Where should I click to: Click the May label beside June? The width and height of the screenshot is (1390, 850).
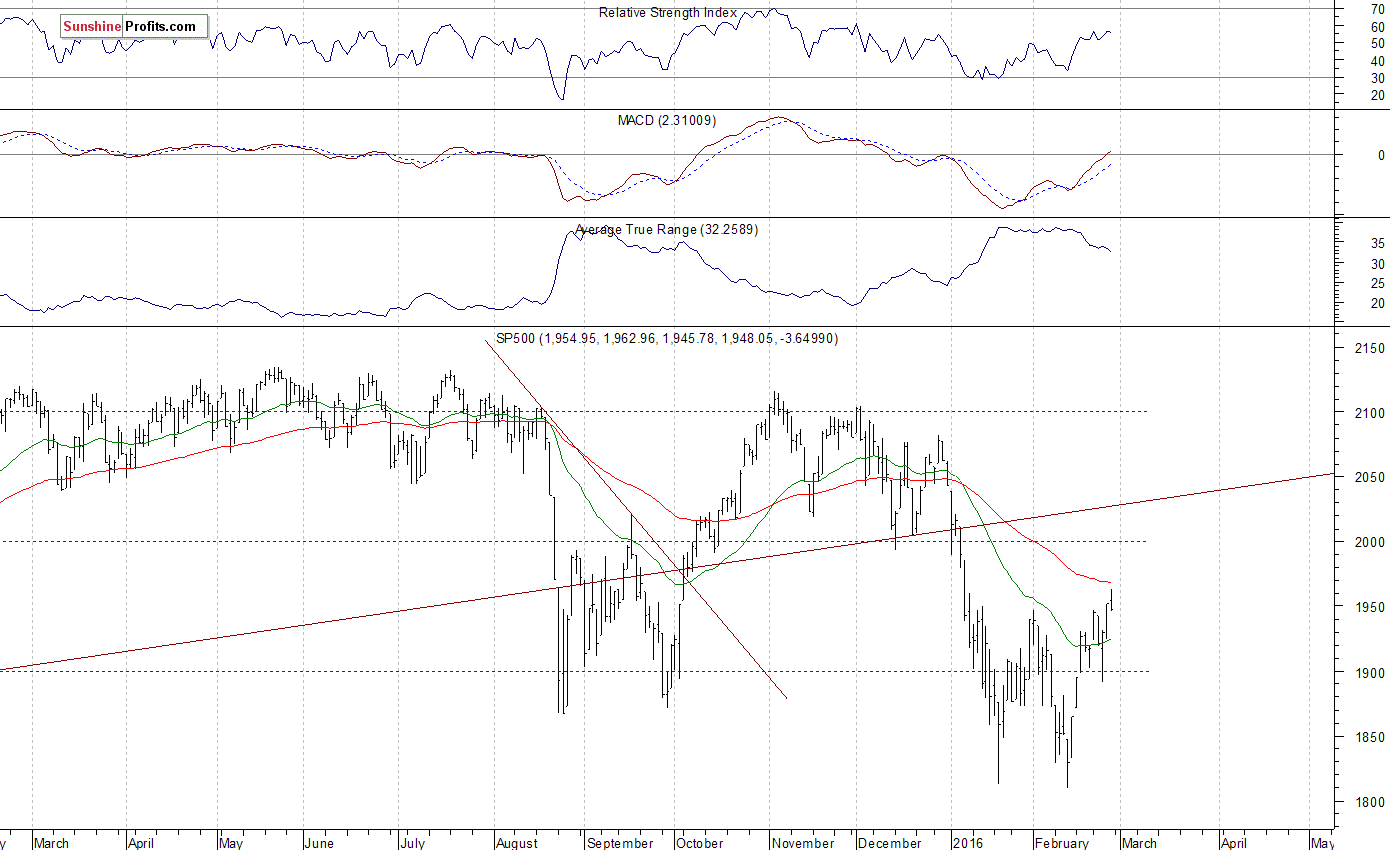click(x=231, y=843)
